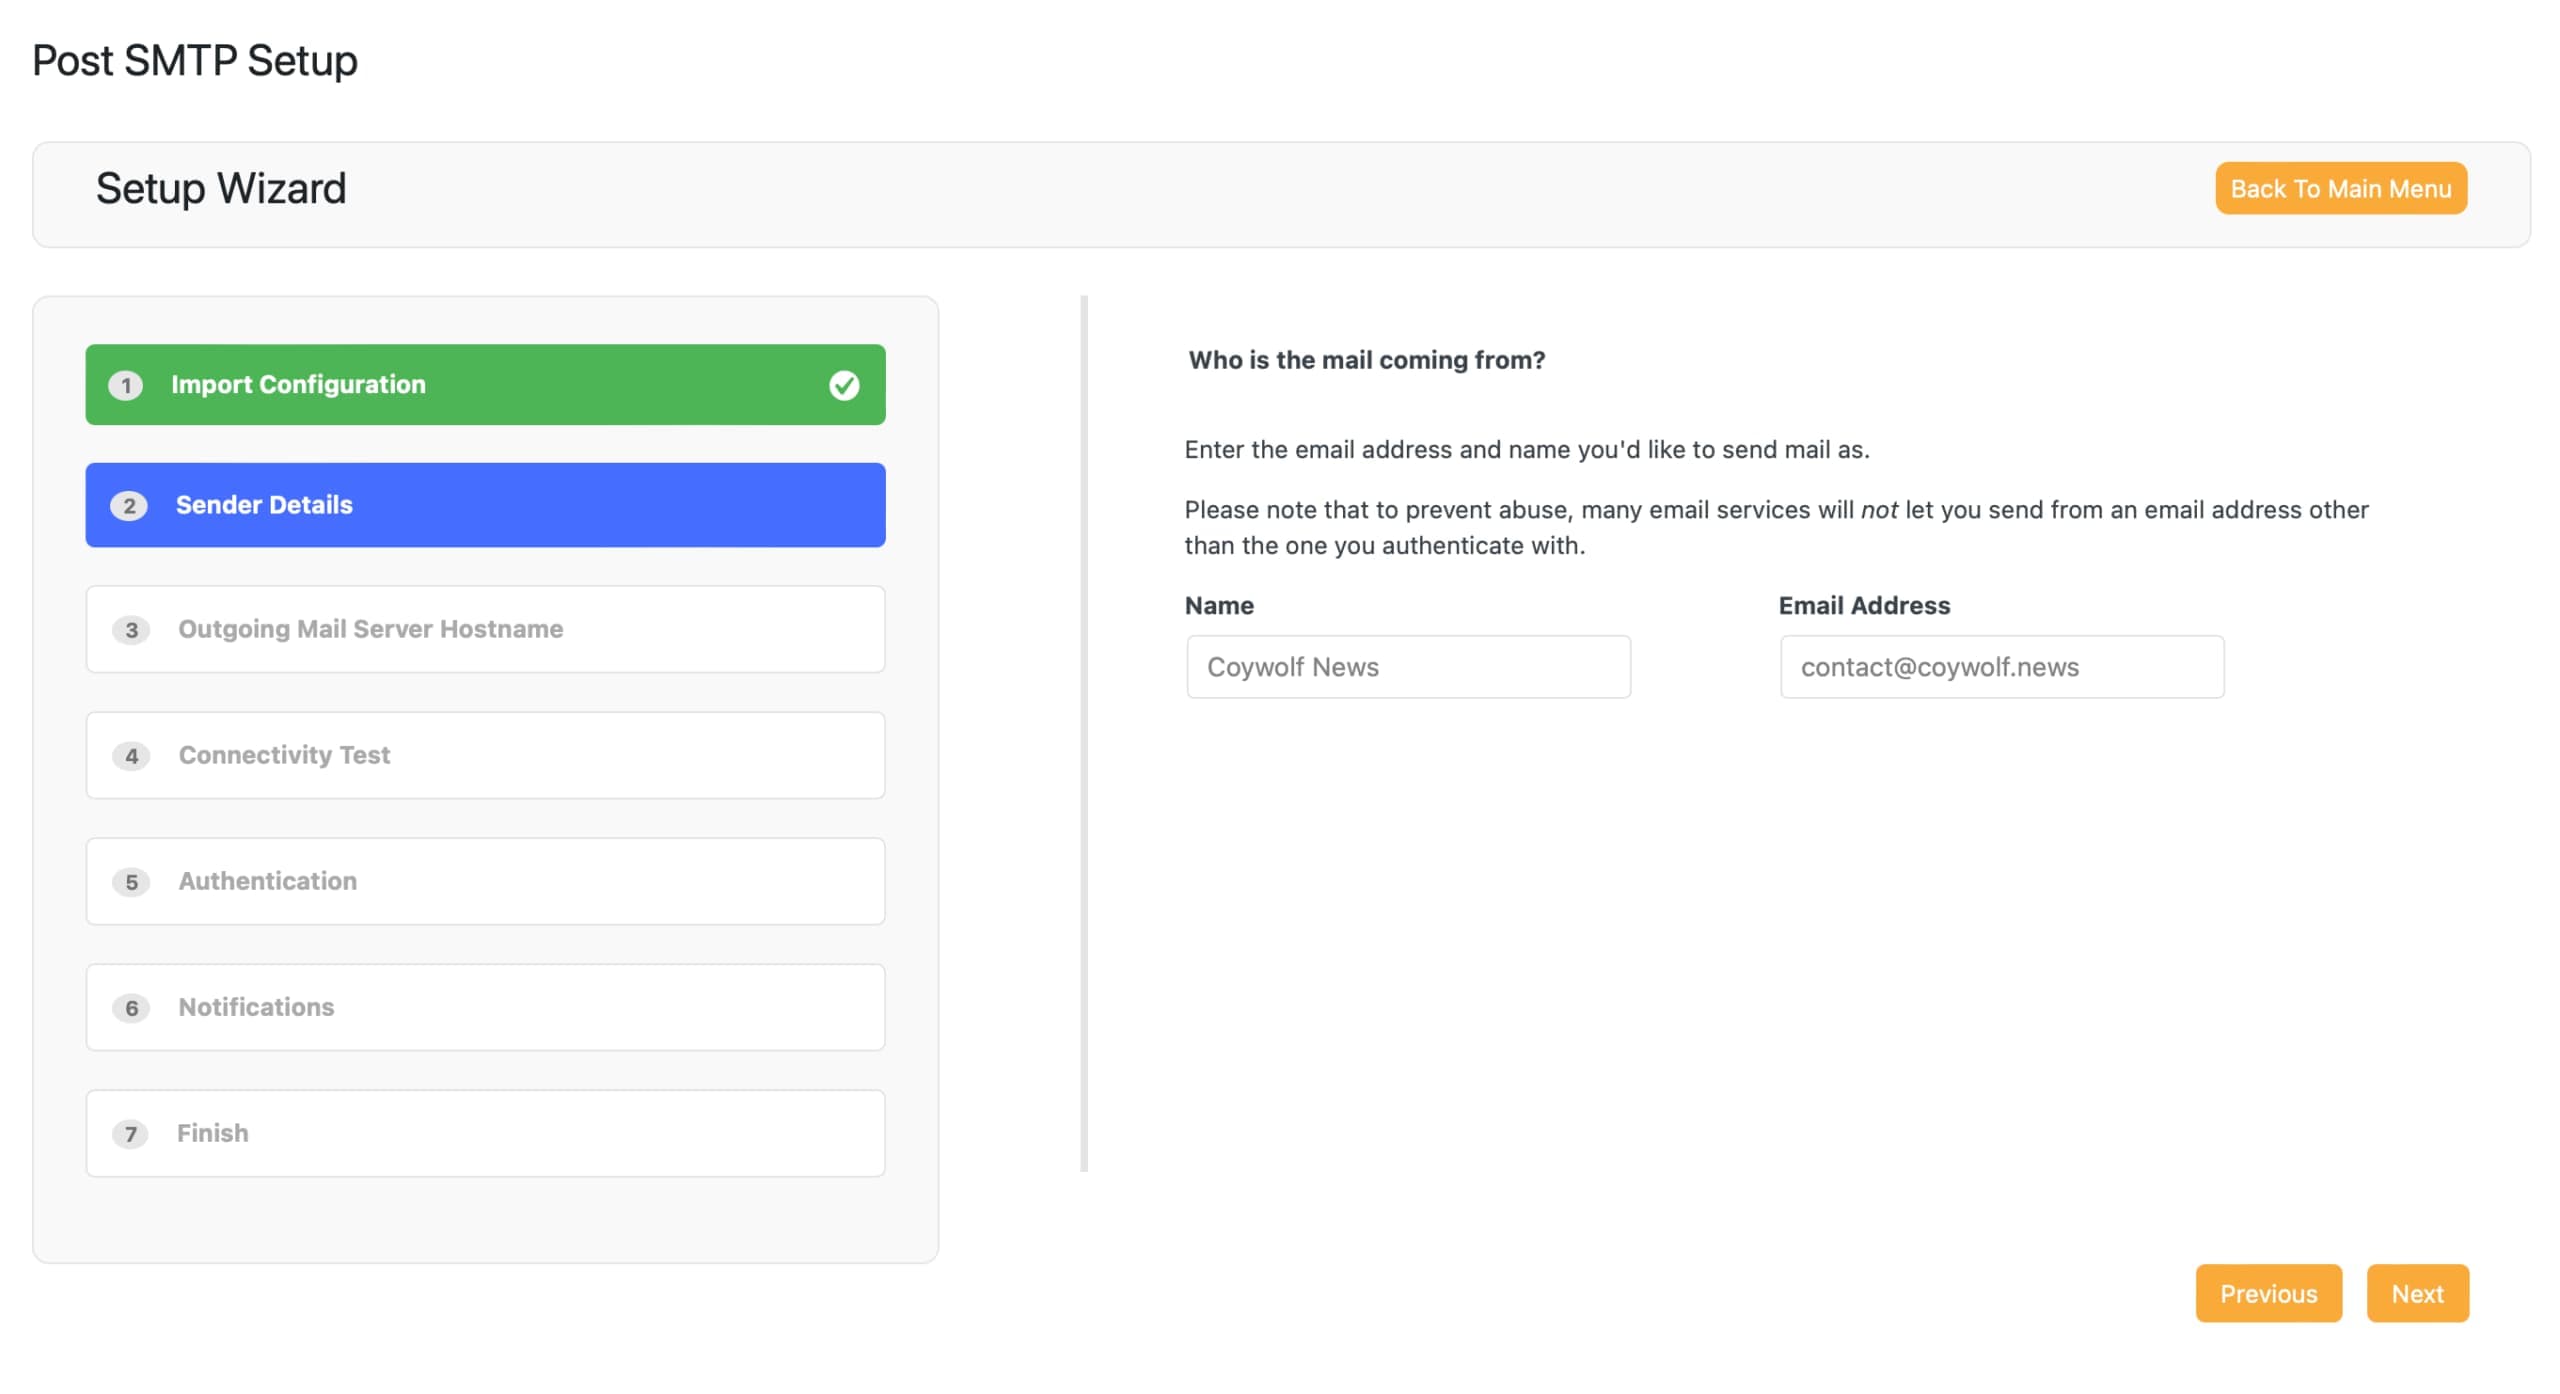The image size is (2560, 1394).
Task: Click the italic word 'not' in the note
Action: coord(1879,510)
